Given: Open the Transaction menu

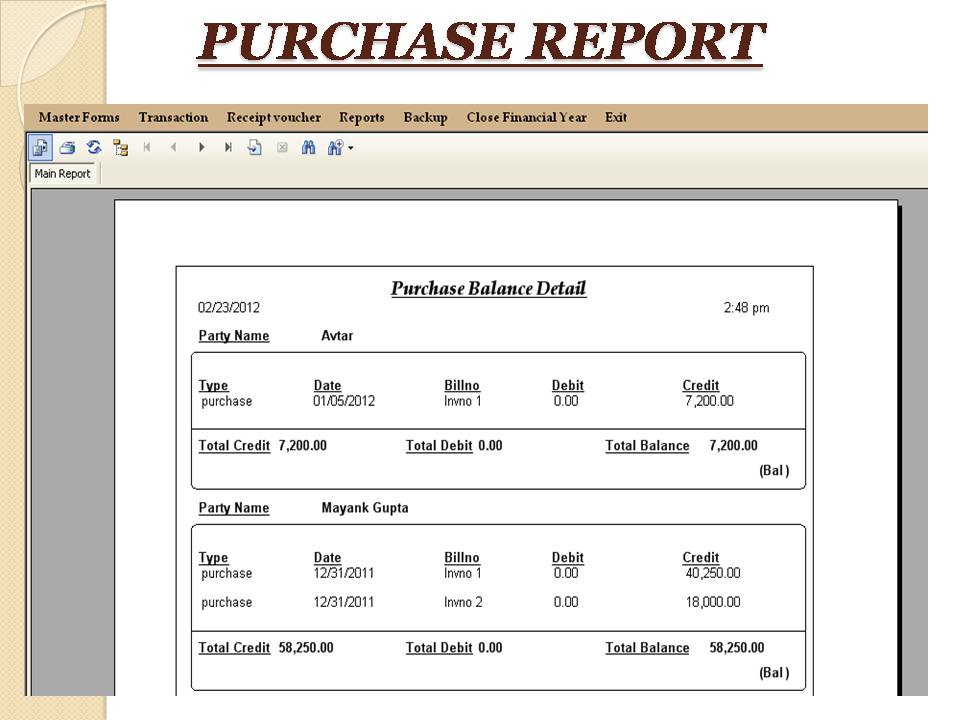Looking at the screenshot, I should click(x=173, y=118).
